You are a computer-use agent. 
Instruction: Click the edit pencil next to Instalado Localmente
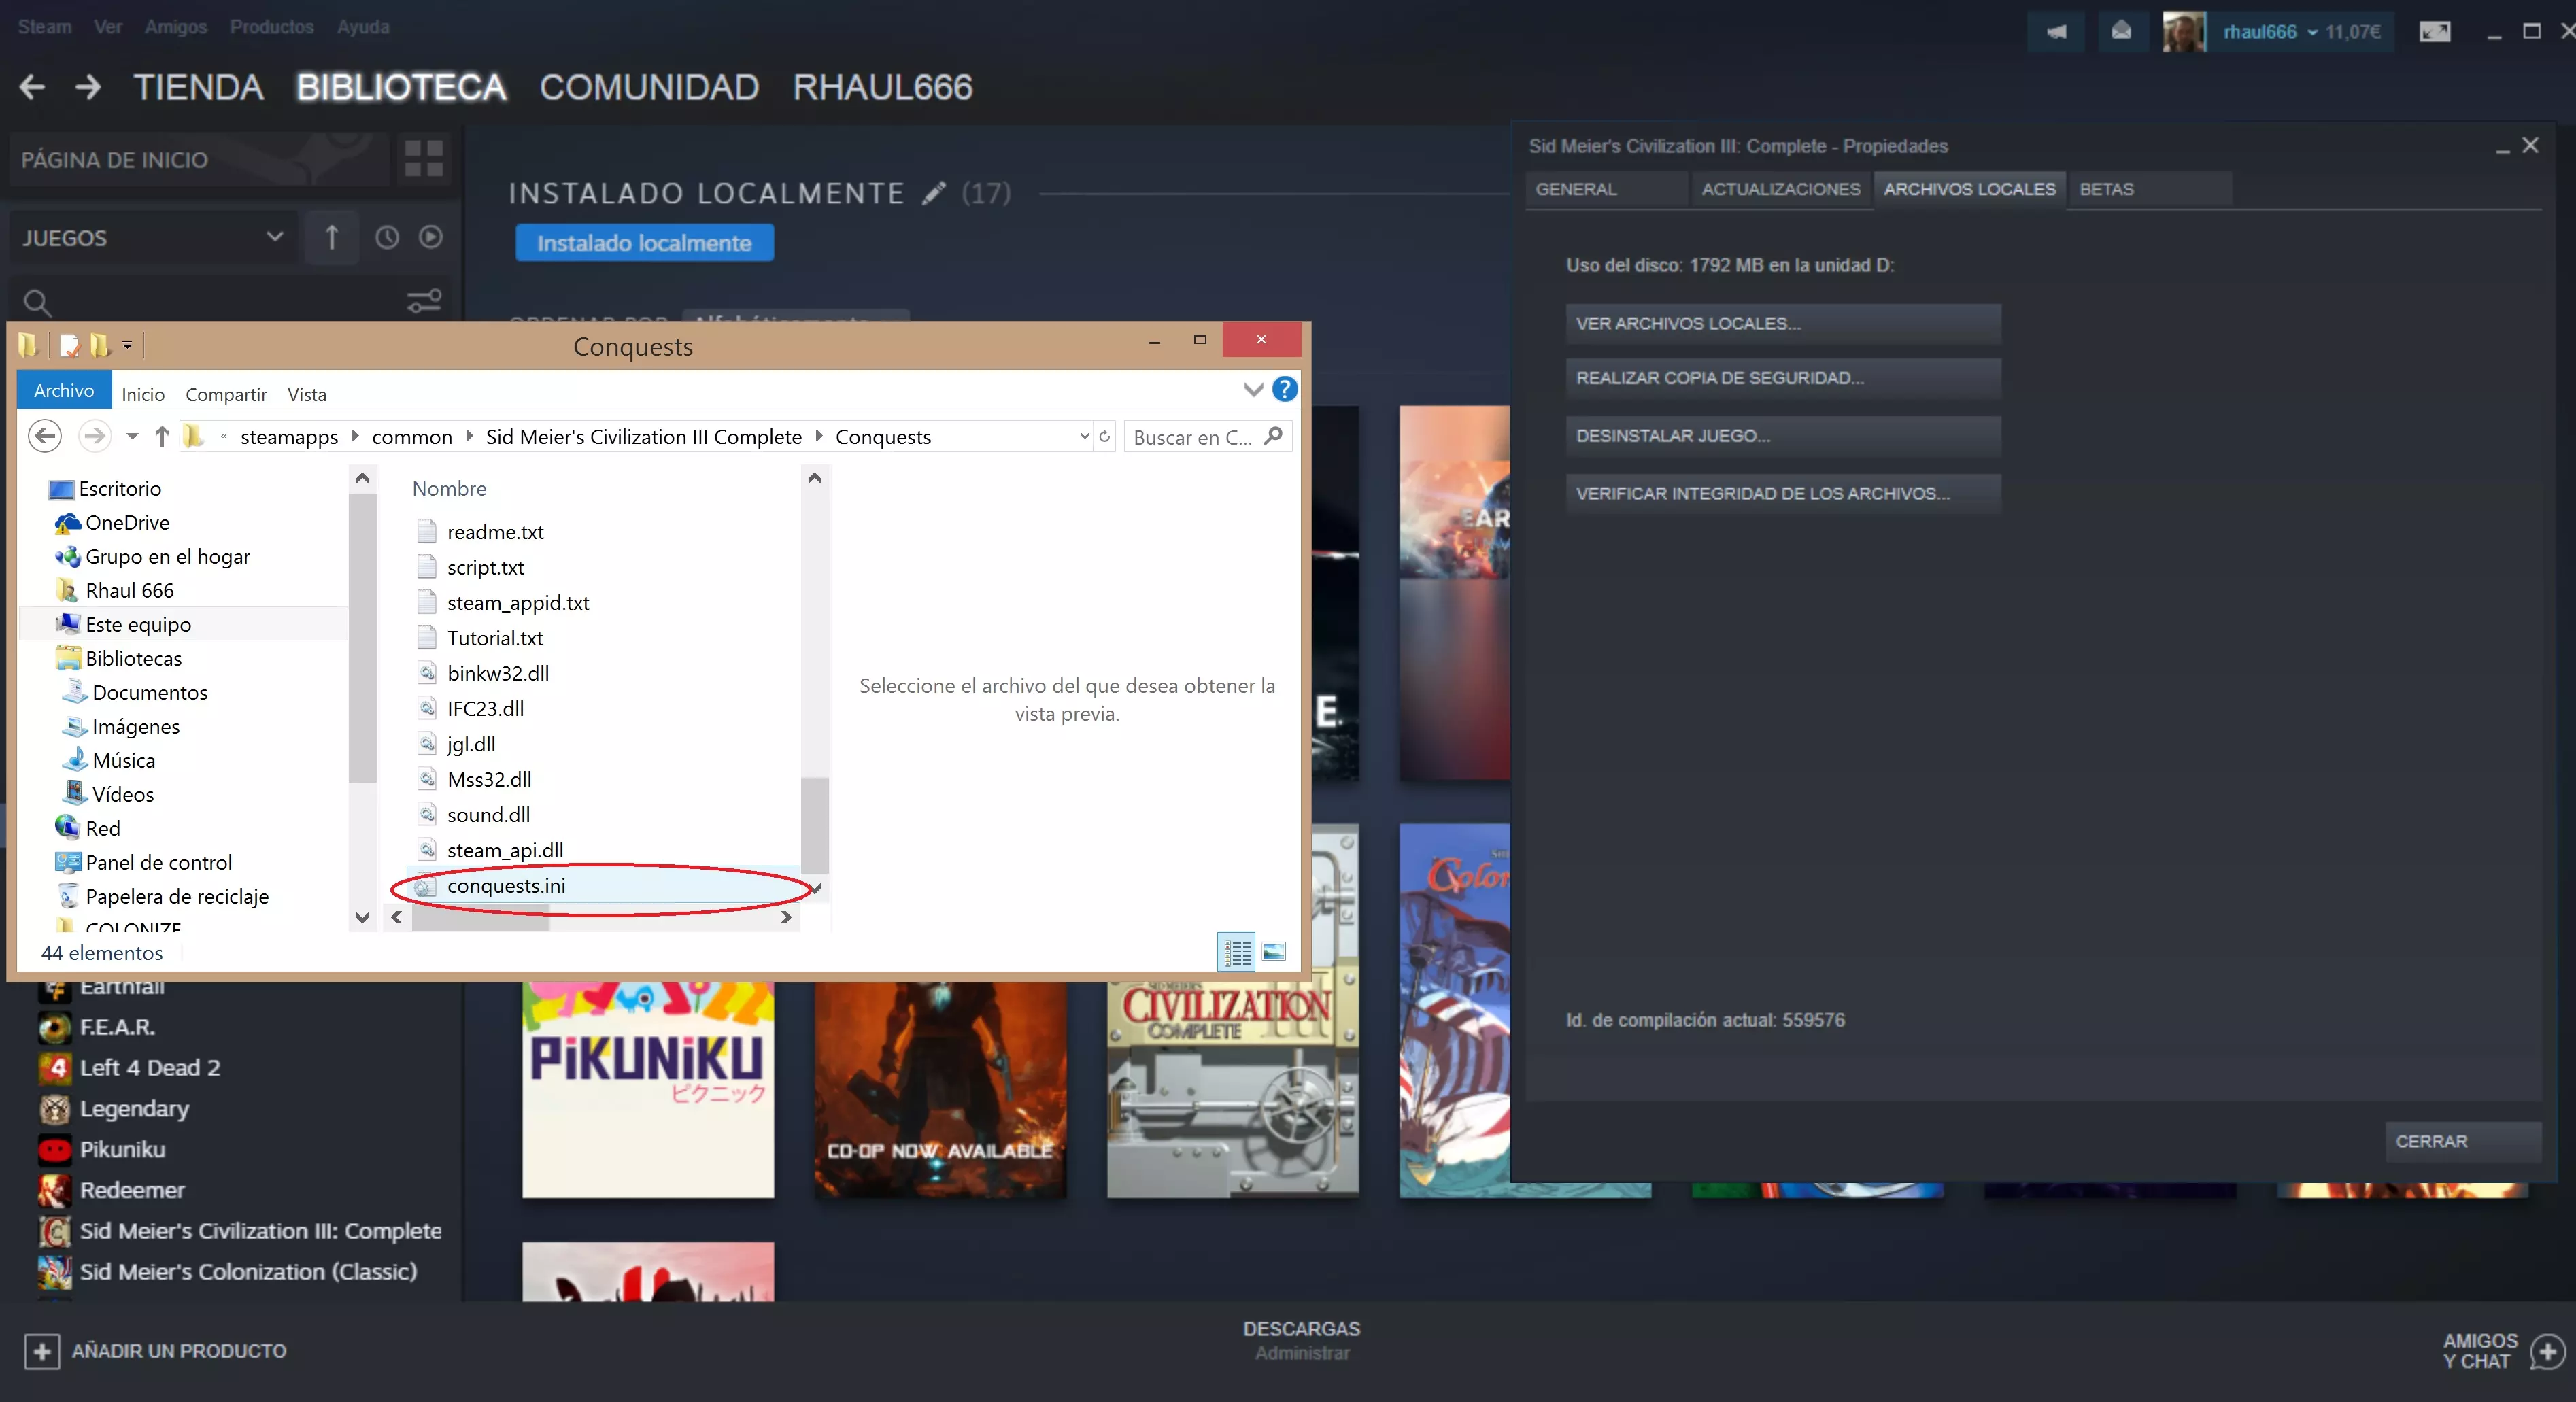point(934,193)
